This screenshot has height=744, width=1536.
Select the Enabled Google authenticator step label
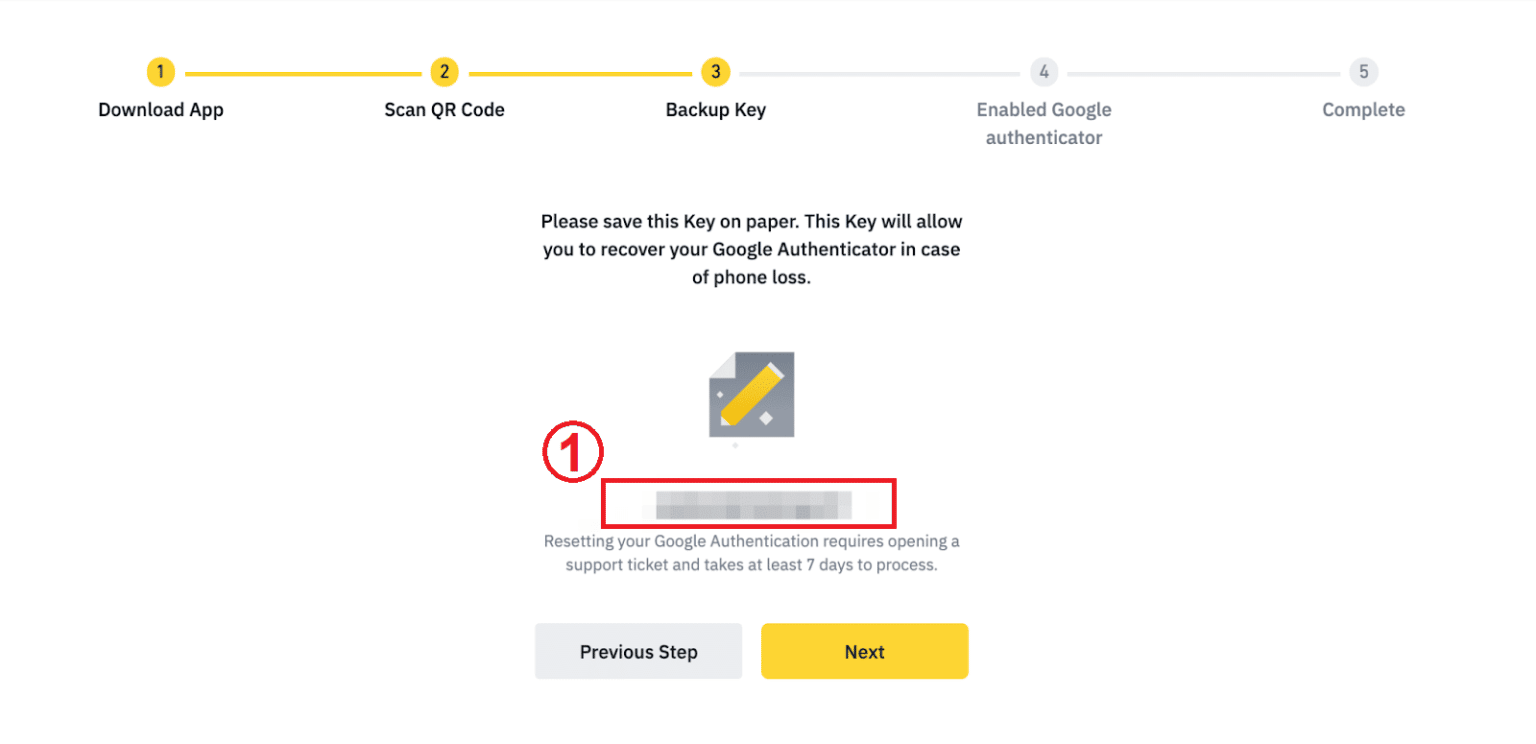pyautogui.click(x=1043, y=123)
